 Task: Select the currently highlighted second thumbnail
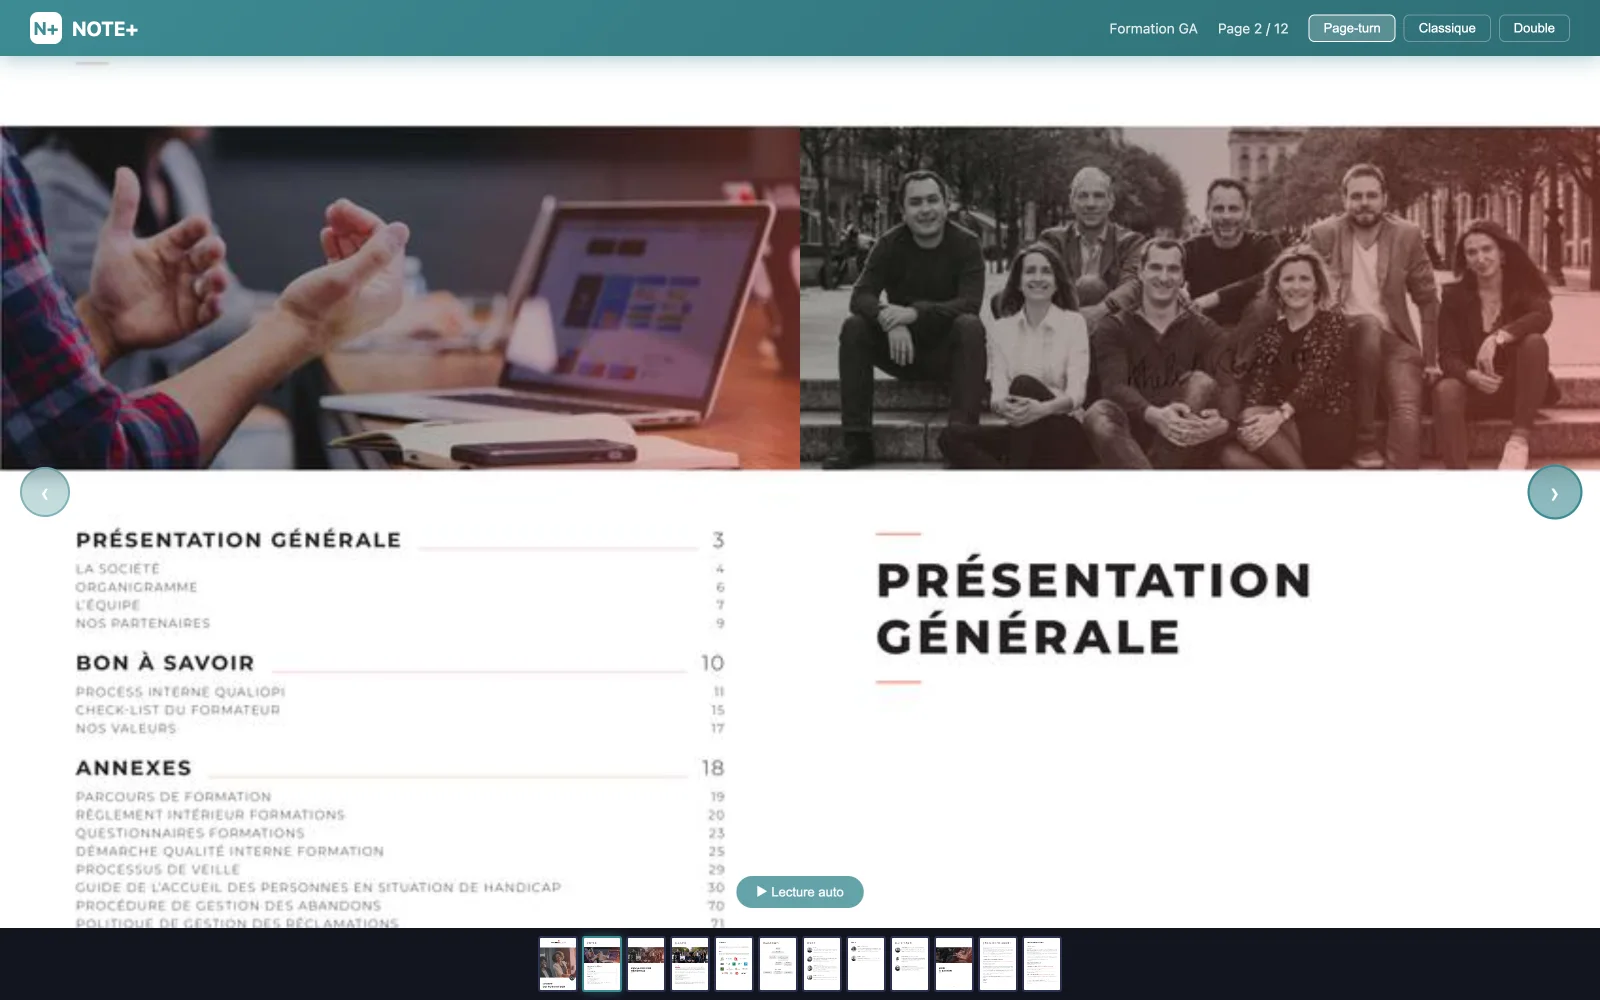point(602,964)
